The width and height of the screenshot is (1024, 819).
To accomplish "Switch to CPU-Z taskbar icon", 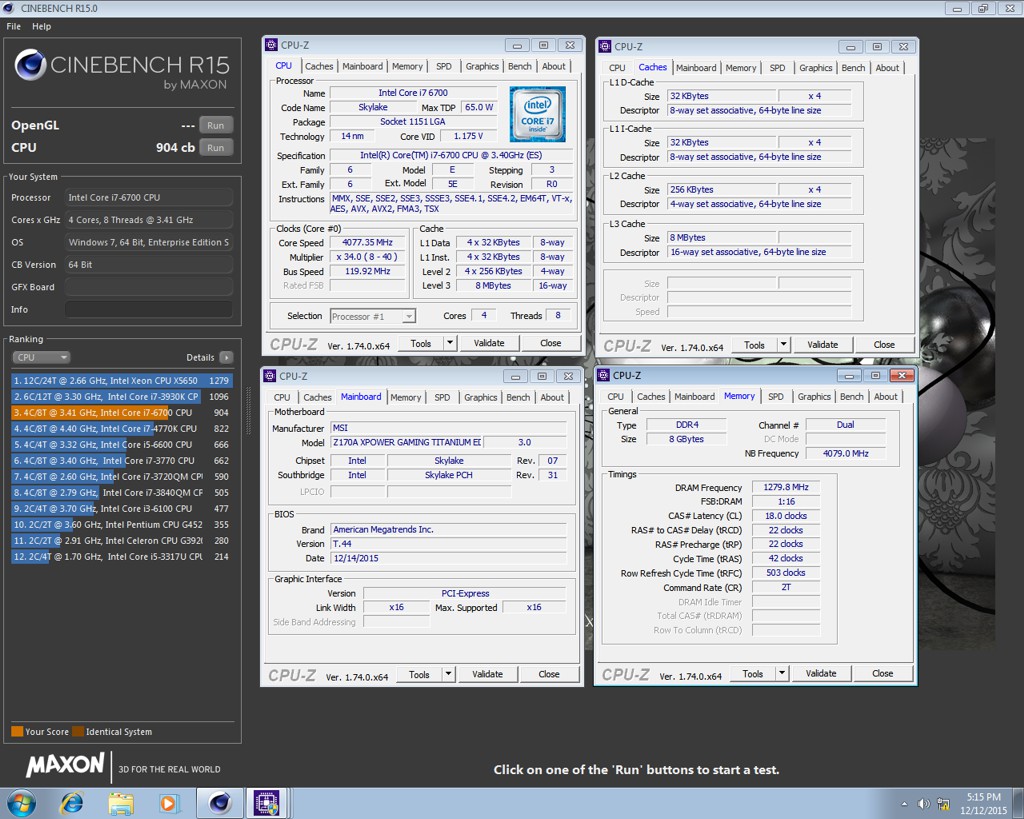I will point(266,803).
